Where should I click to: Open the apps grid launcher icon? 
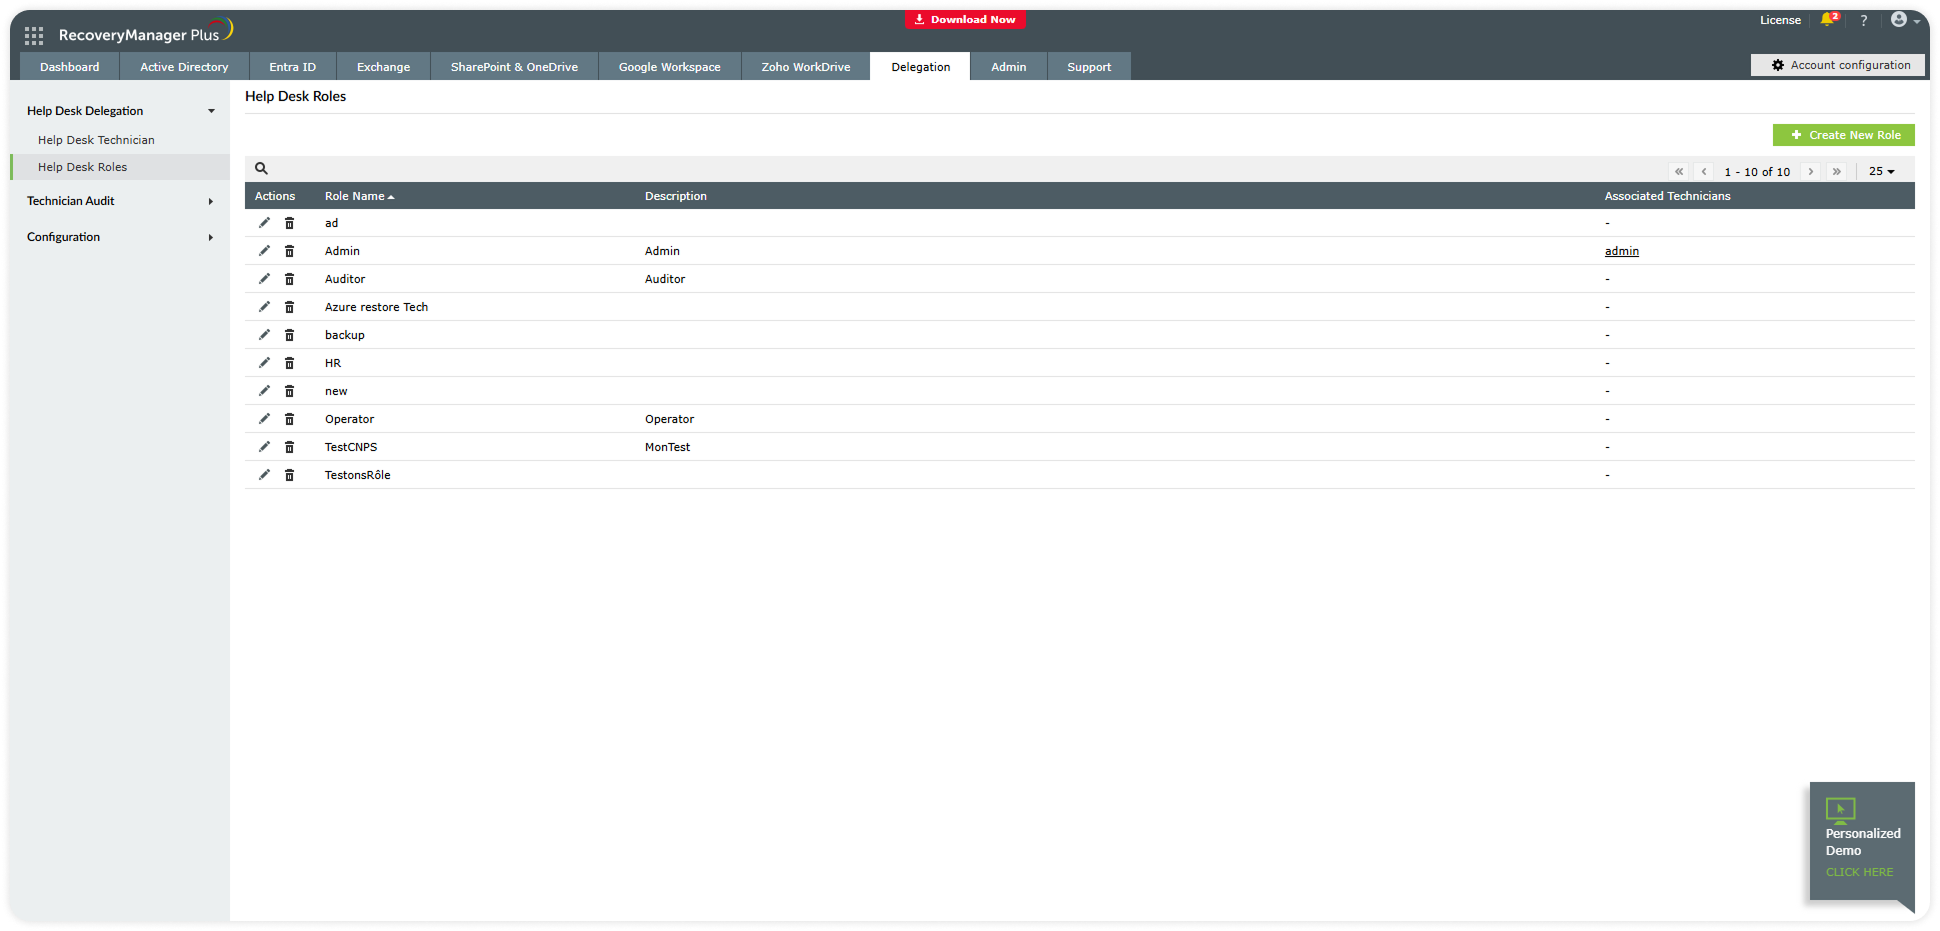click(x=34, y=36)
